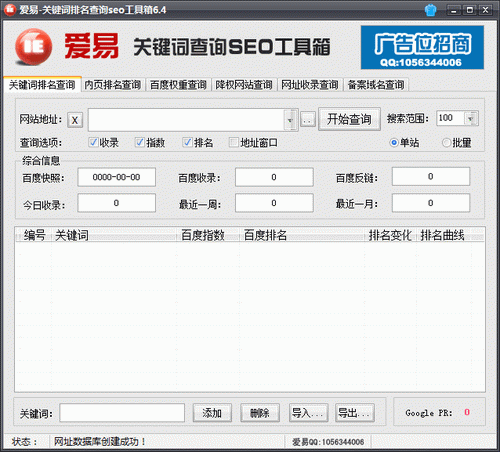Click the blue shirt skin icon in title bar
Viewport: 500px width, 452px height.
430,10
